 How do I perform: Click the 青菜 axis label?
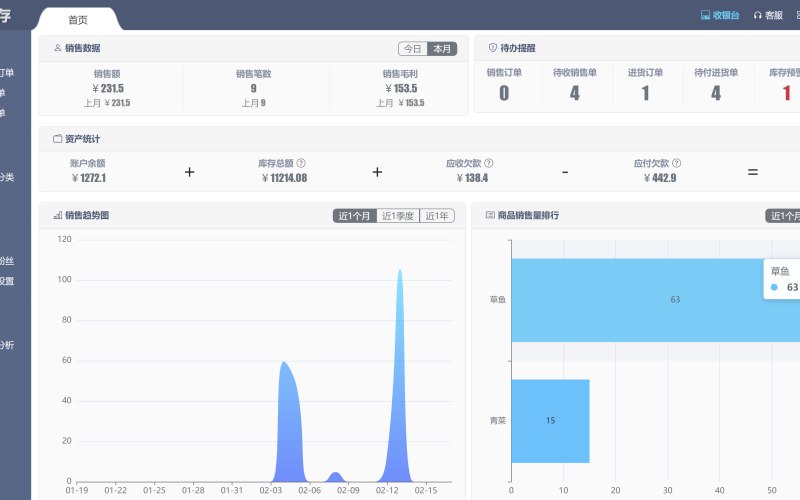point(497,421)
